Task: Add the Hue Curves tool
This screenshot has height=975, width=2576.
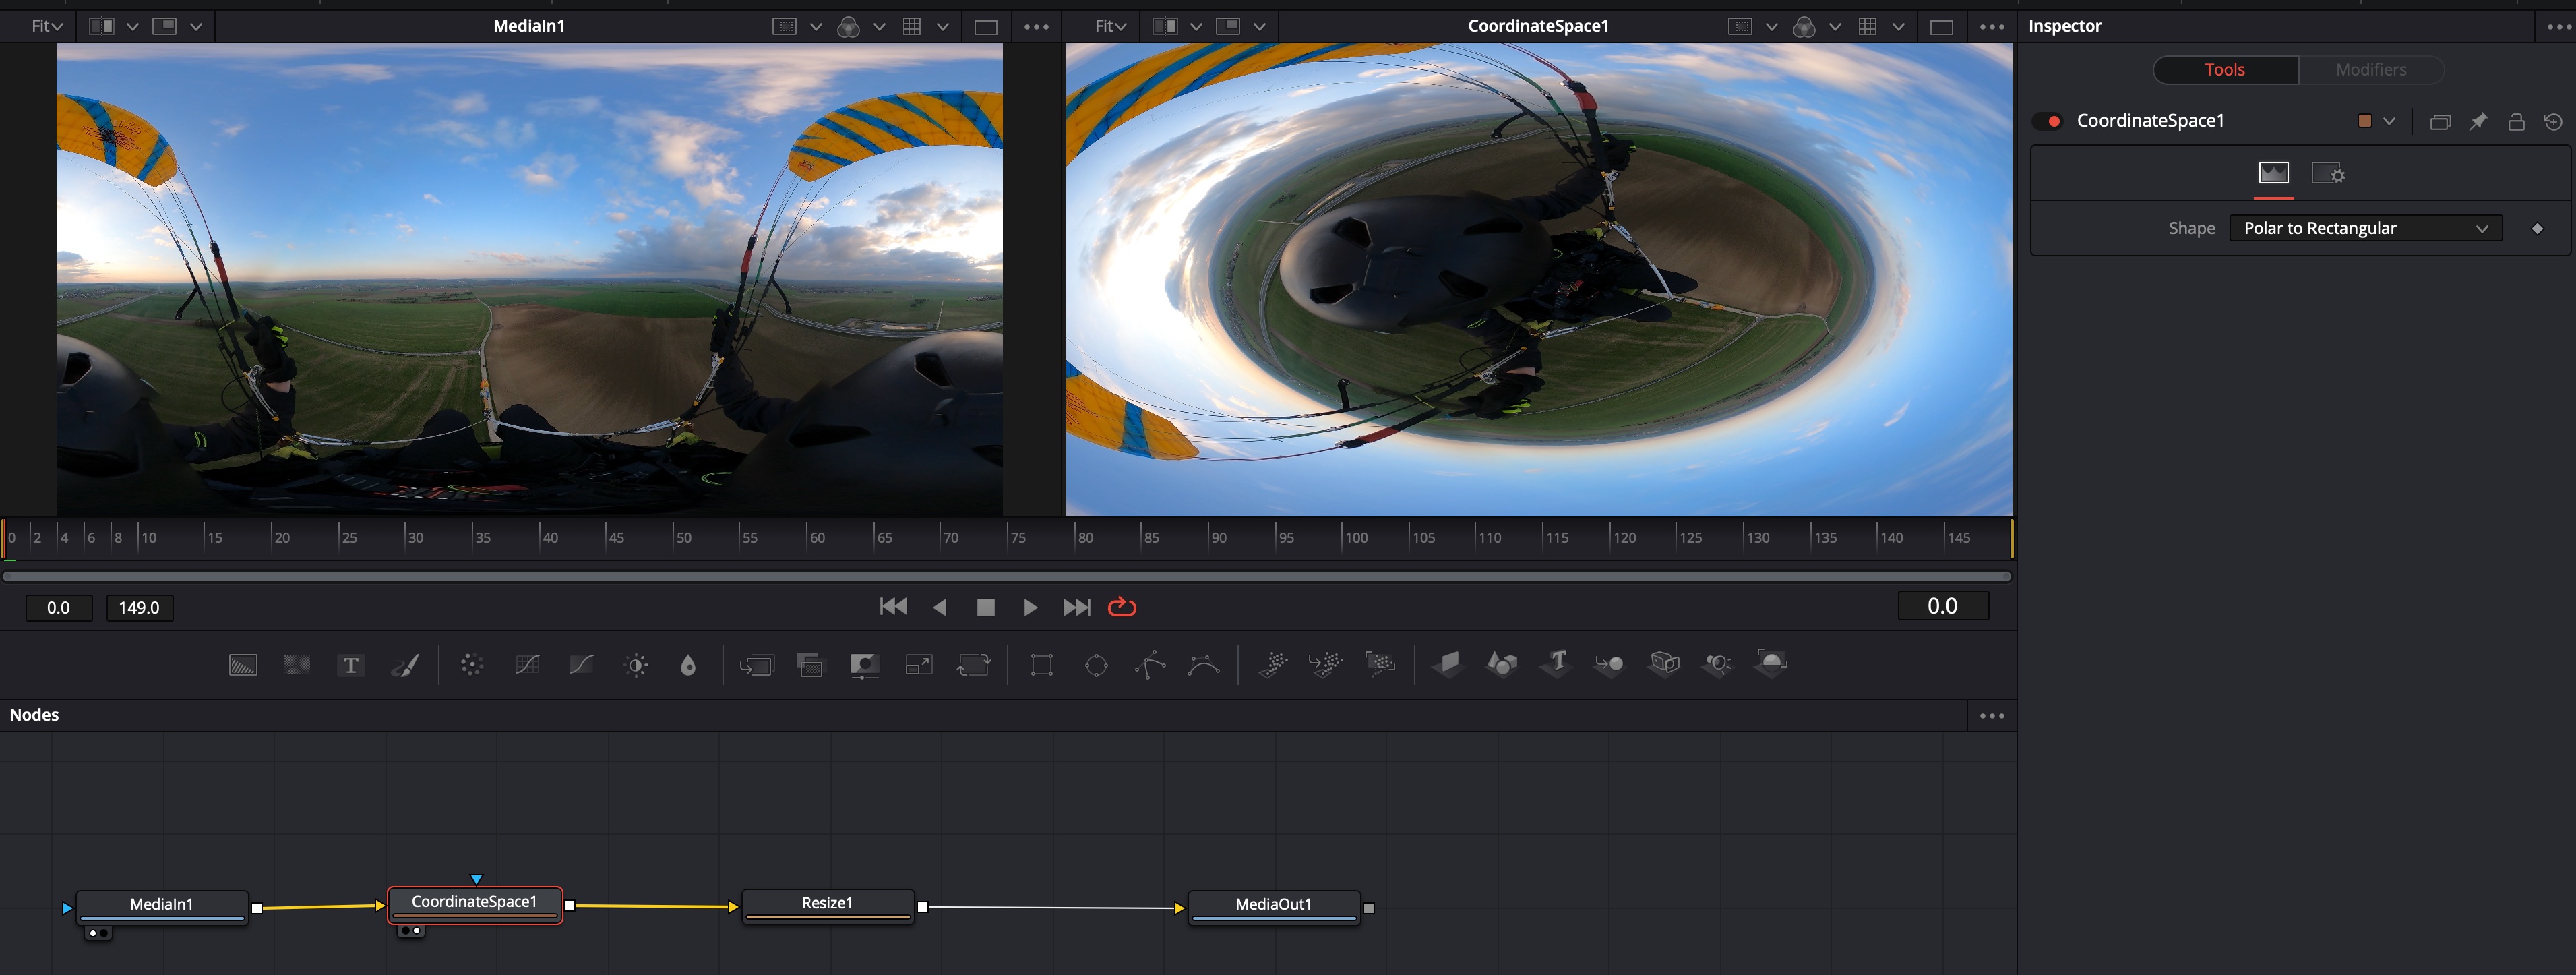Action: 581,665
